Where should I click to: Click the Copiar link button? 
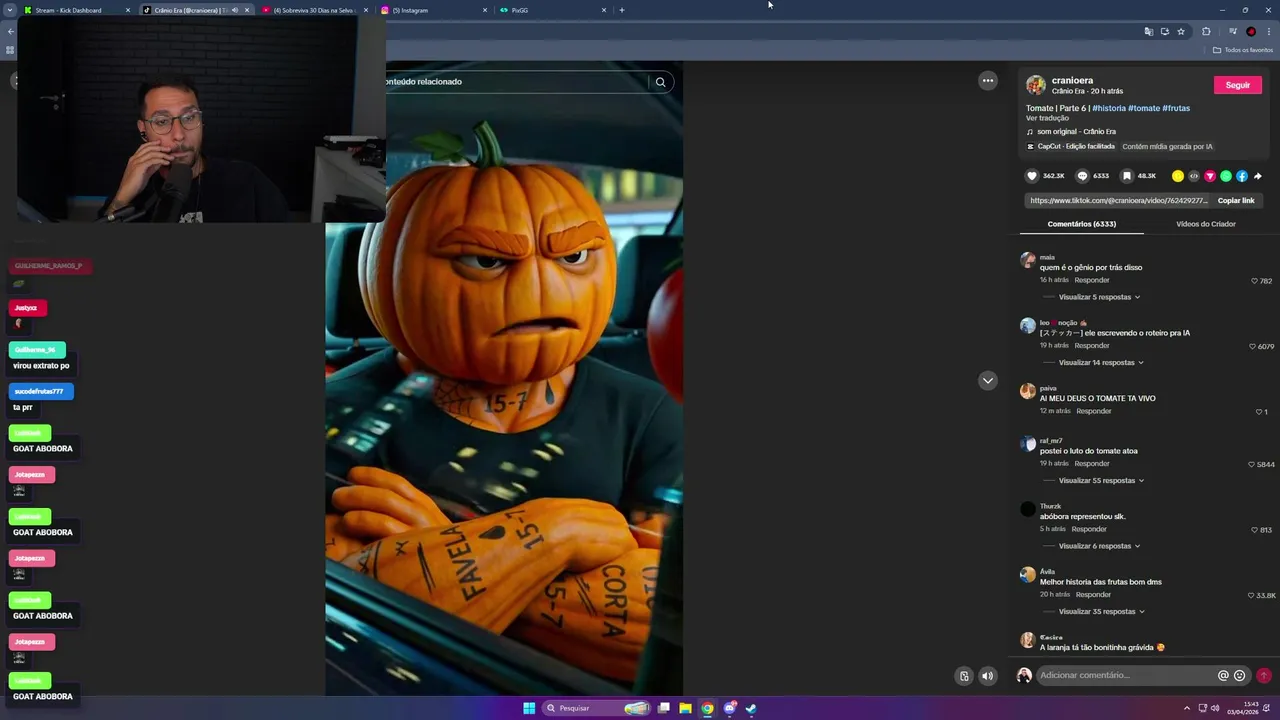pos(1236,200)
